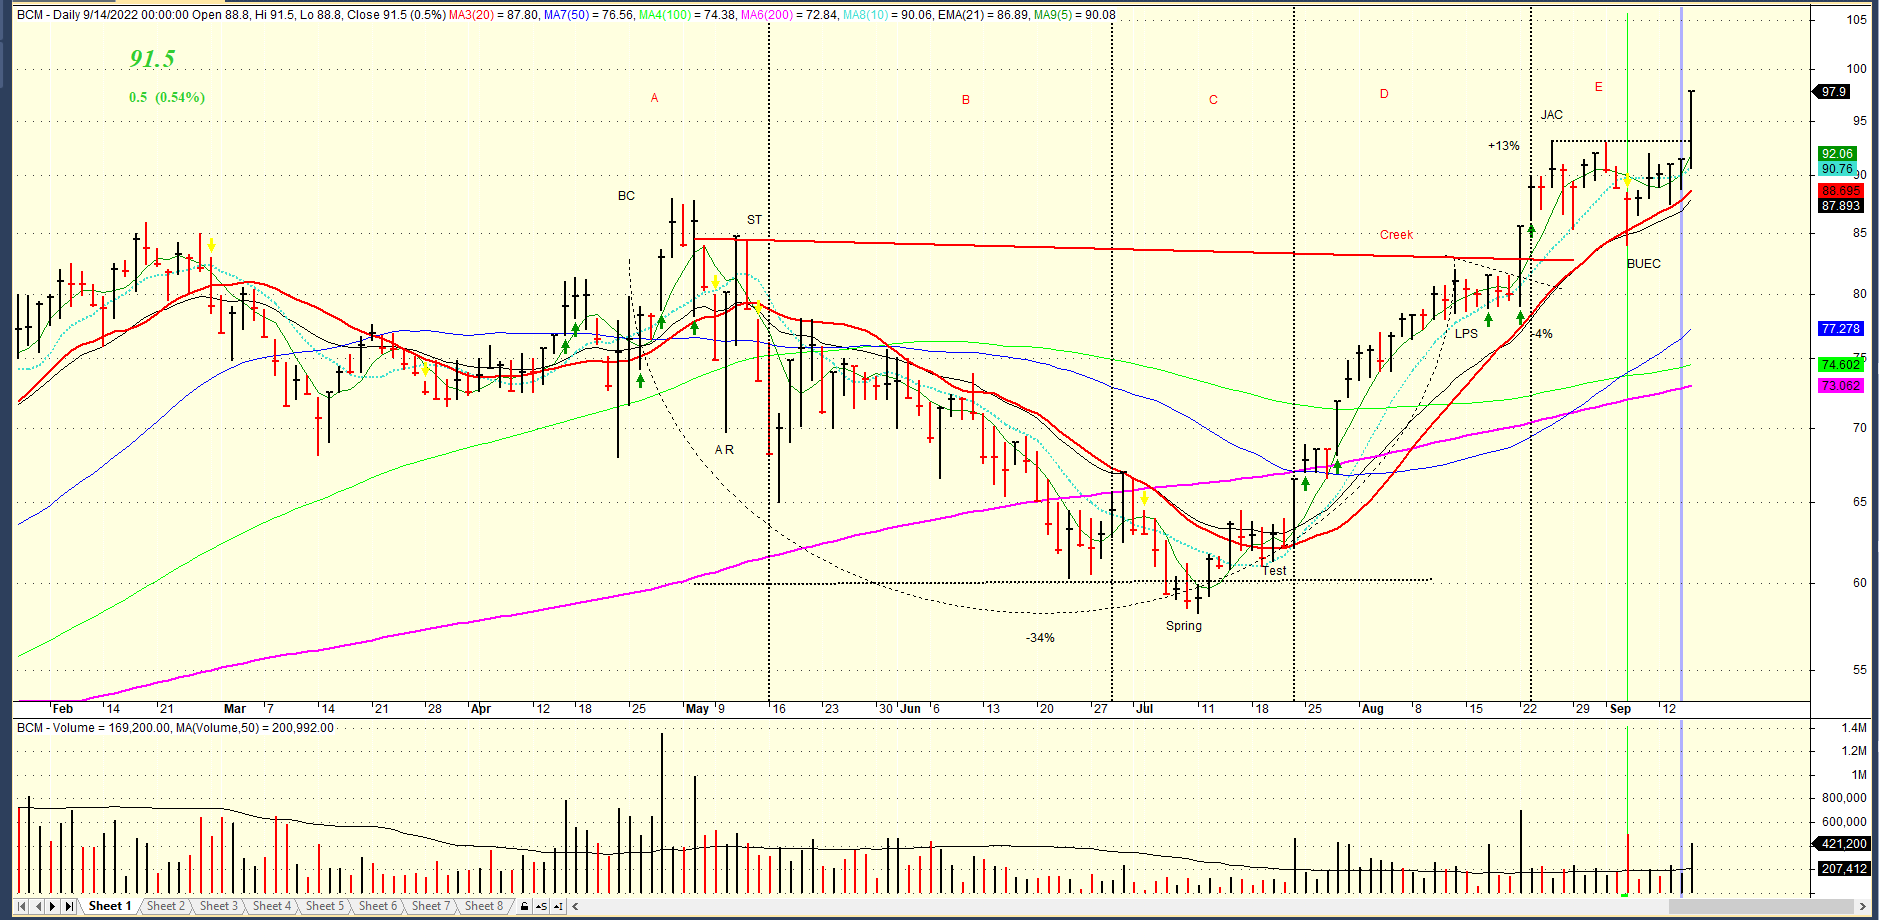Click the next sheet arrow

[x=53, y=906]
